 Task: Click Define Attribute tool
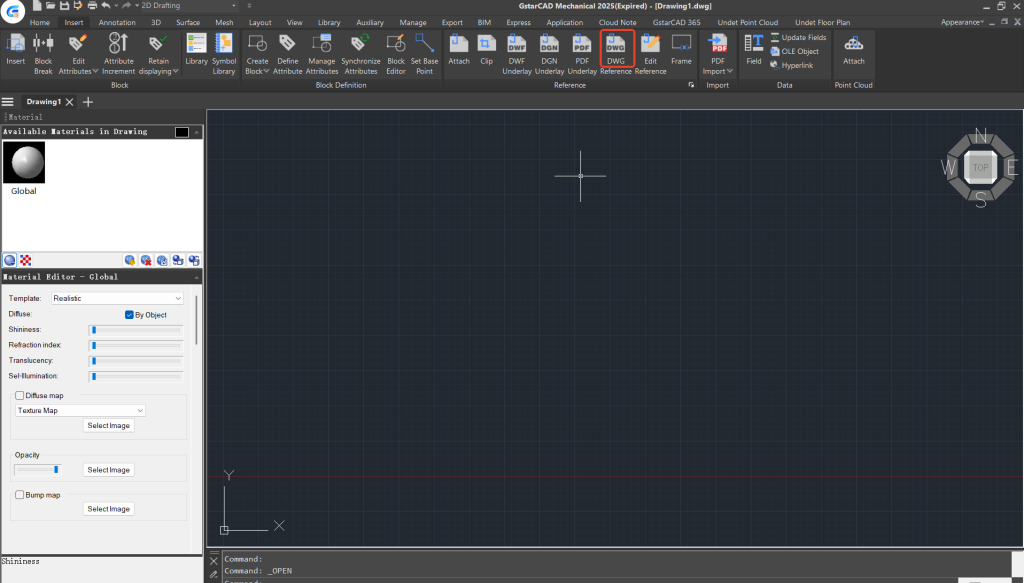pos(287,54)
